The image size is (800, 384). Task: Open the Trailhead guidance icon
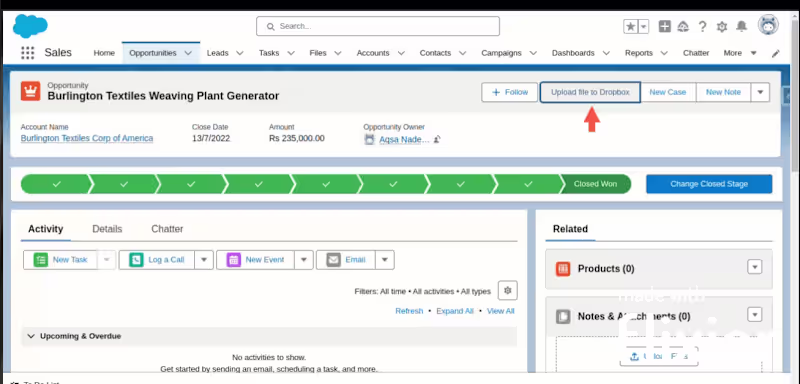(683, 27)
